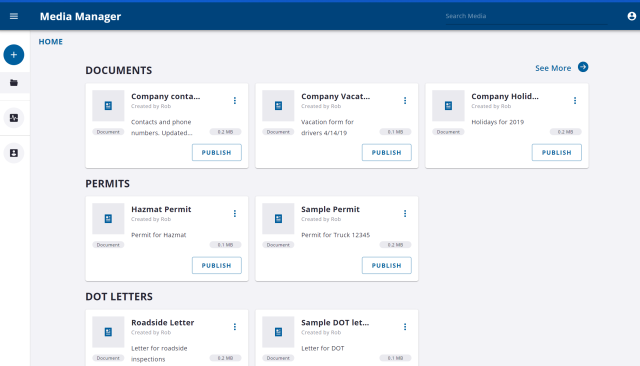Open options menu for Sample Permit card
Screen dimensions: 640x366
coord(405,214)
